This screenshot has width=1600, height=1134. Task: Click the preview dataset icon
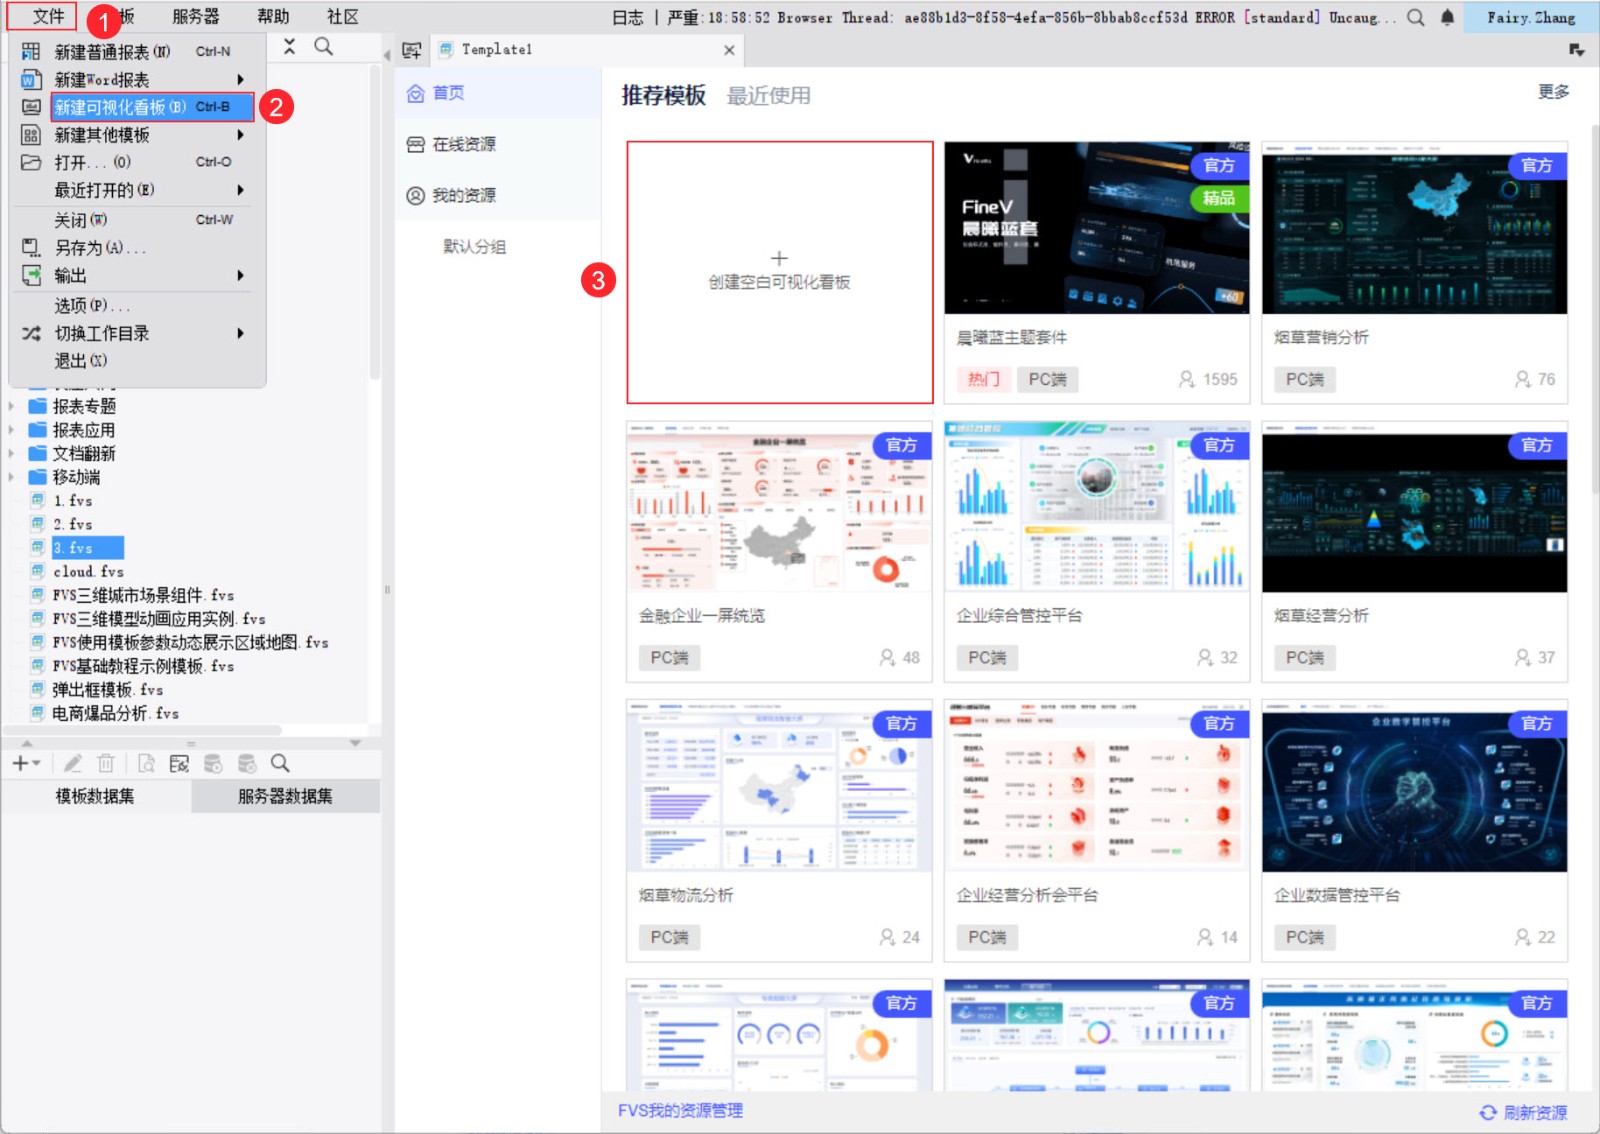click(x=146, y=763)
